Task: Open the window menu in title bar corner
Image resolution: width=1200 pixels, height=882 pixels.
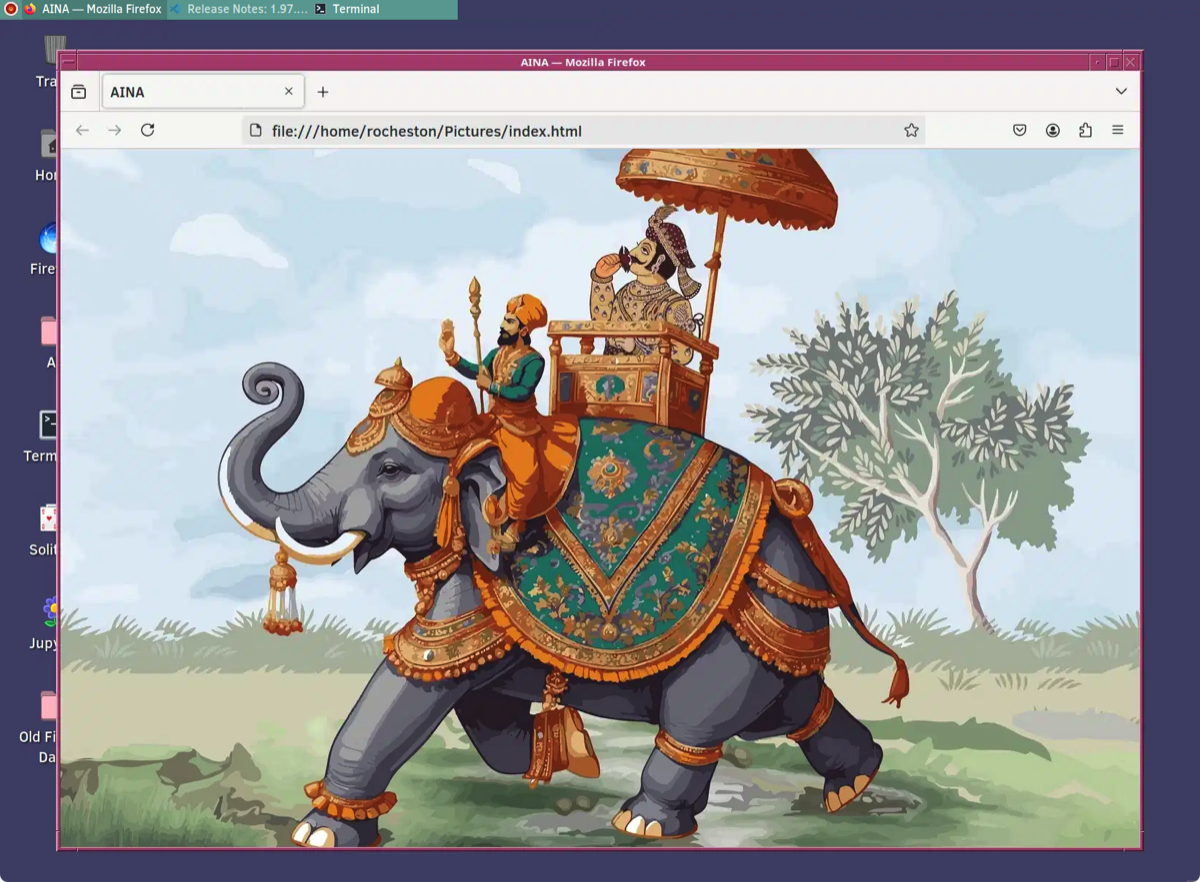Action: [x=68, y=62]
